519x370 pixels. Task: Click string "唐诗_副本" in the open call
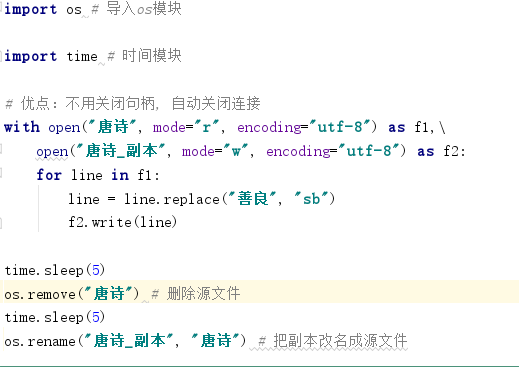[x=121, y=151]
